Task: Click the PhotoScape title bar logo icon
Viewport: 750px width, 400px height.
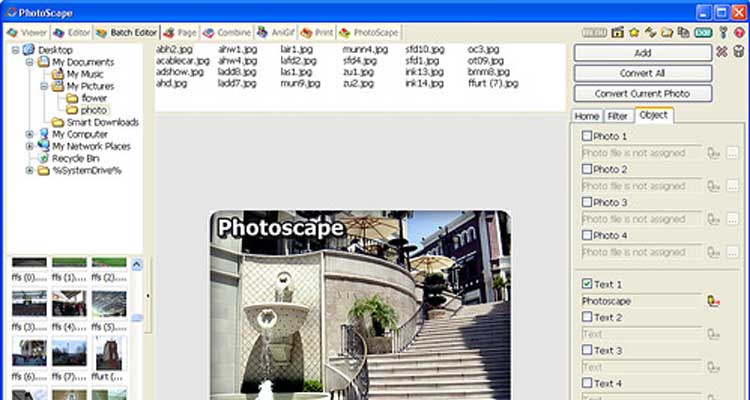Action: point(11,12)
